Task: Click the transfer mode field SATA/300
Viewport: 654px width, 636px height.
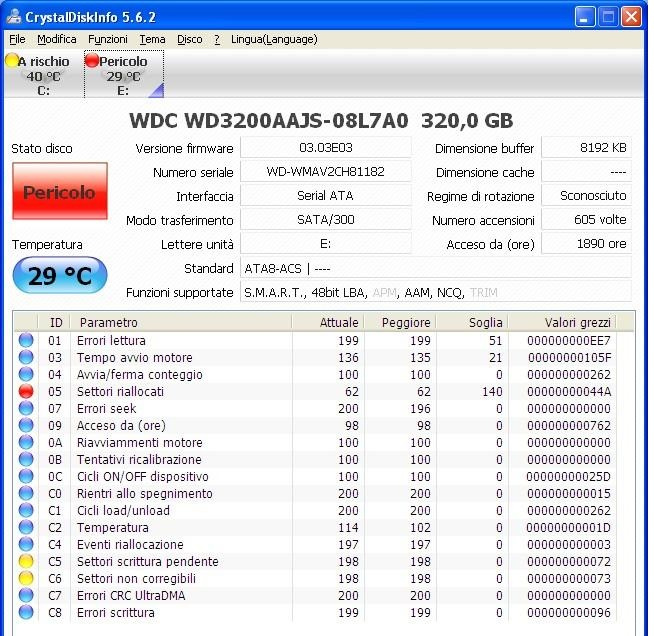Action: click(326, 220)
